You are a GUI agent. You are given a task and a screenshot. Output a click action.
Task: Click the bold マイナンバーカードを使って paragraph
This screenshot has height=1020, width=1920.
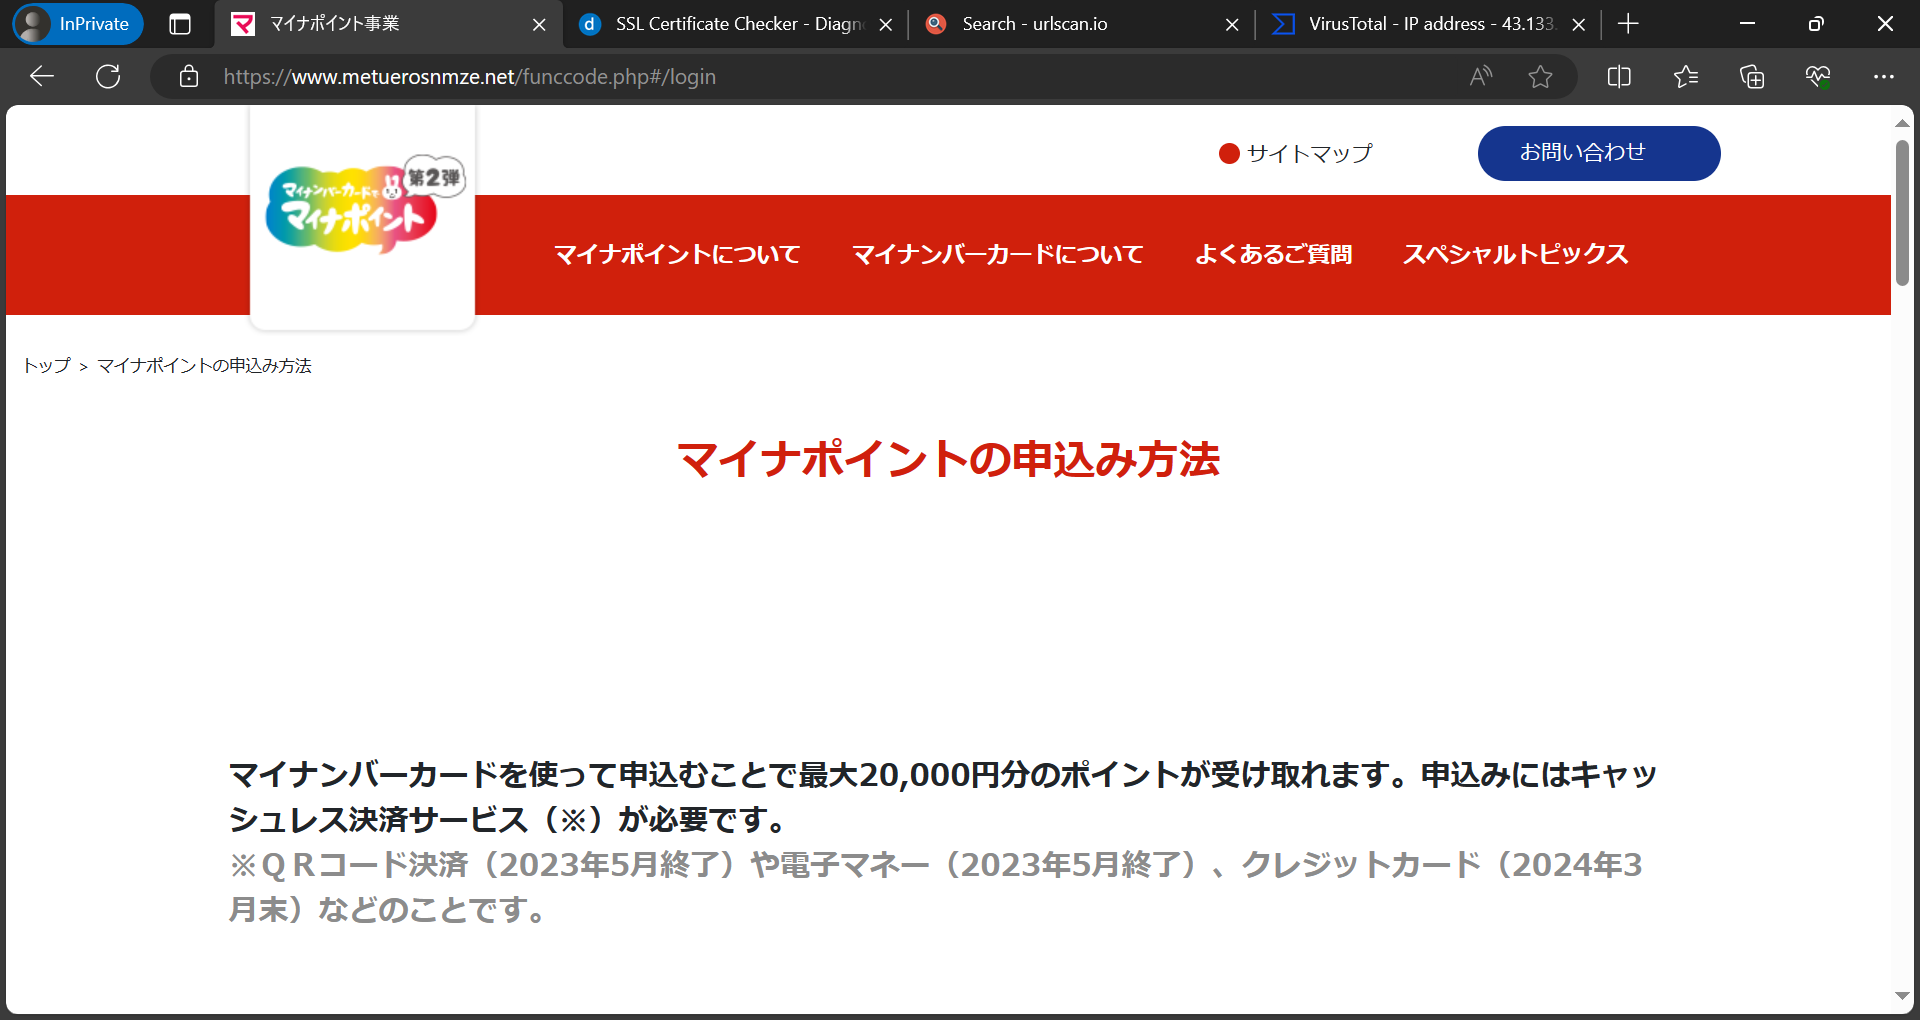click(x=943, y=797)
